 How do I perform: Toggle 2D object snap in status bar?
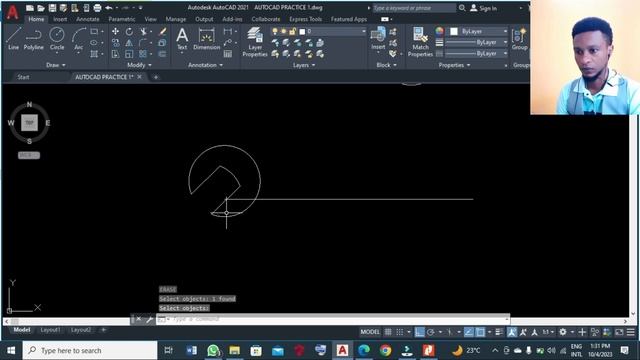[480, 332]
